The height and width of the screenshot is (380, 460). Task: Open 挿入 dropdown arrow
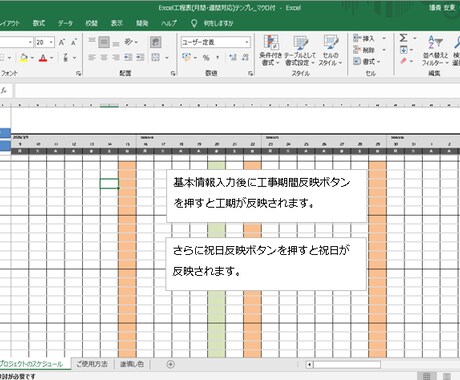pos(384,39)
